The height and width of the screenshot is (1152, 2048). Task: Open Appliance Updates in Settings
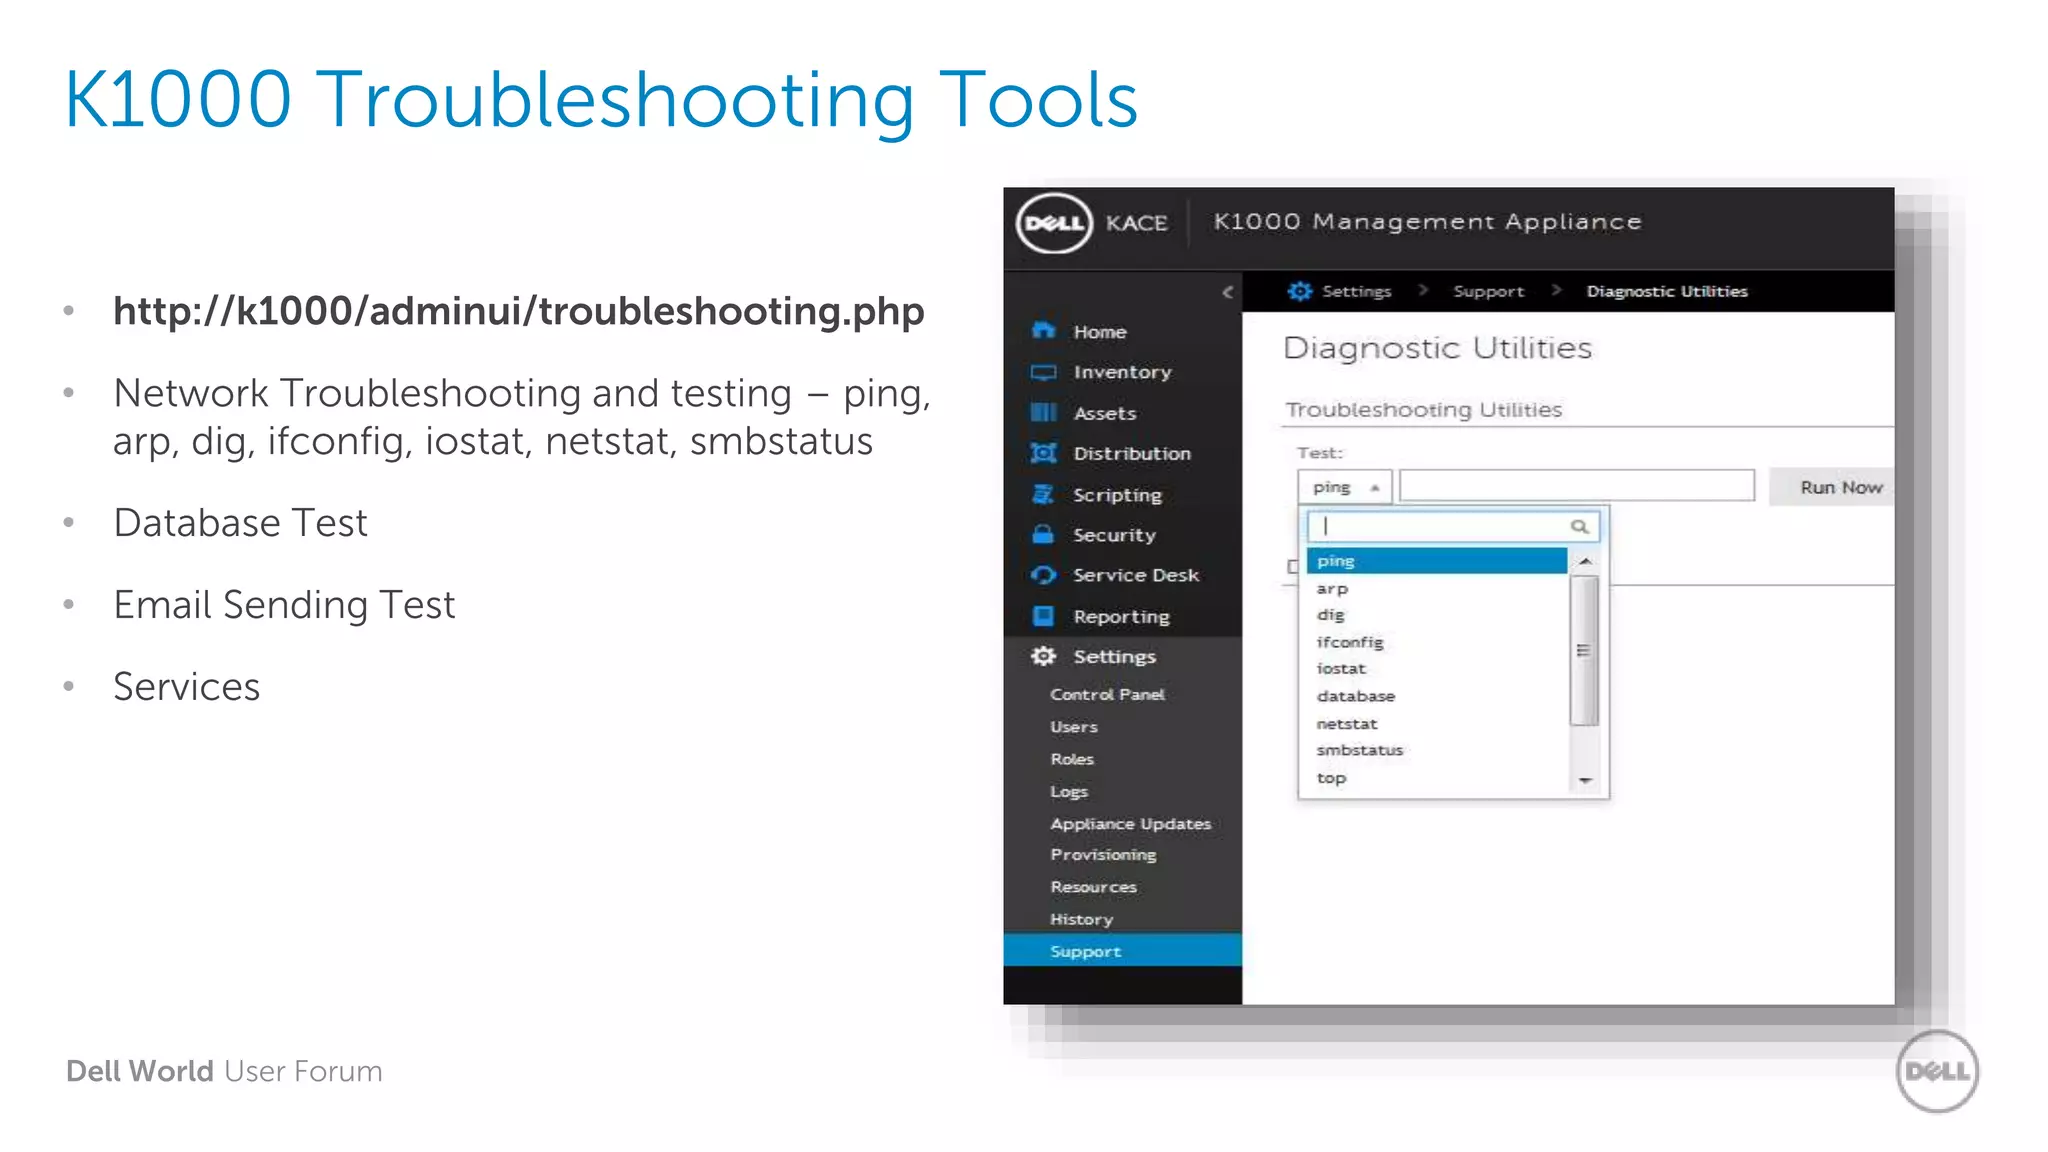(x=1130, y=824)
